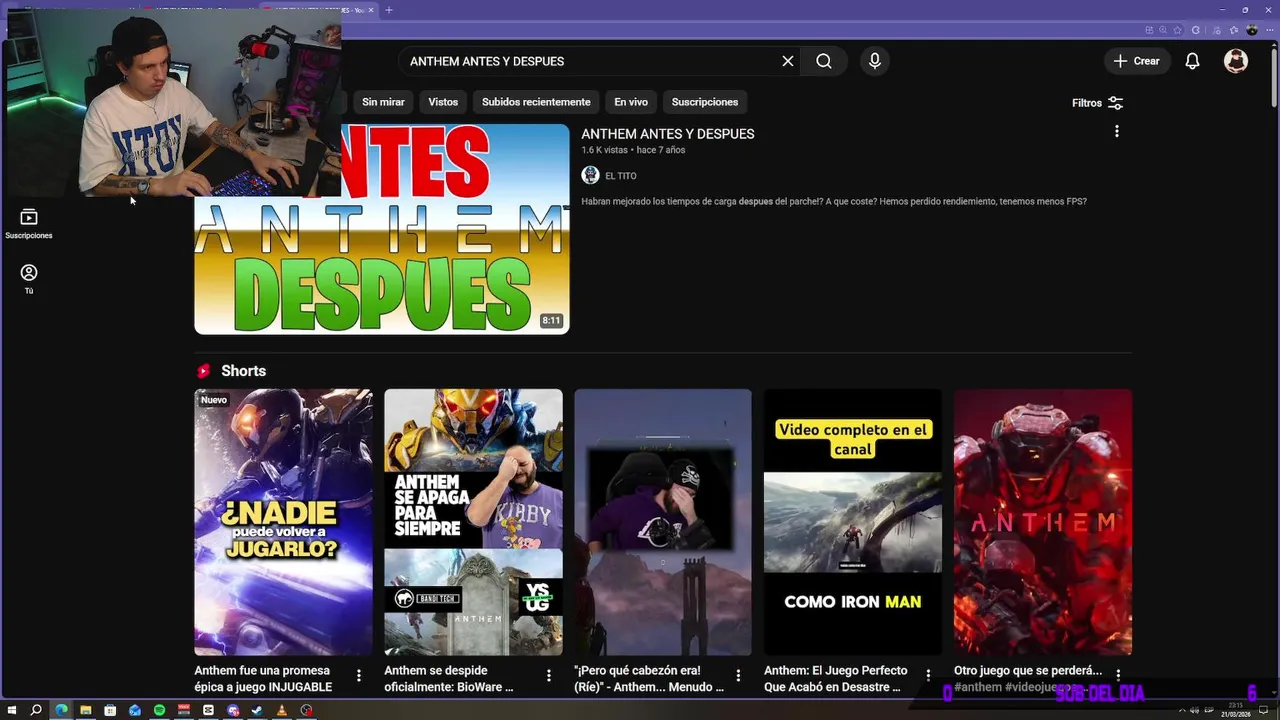Open File Explorer from taskbar

click(85, 710)
